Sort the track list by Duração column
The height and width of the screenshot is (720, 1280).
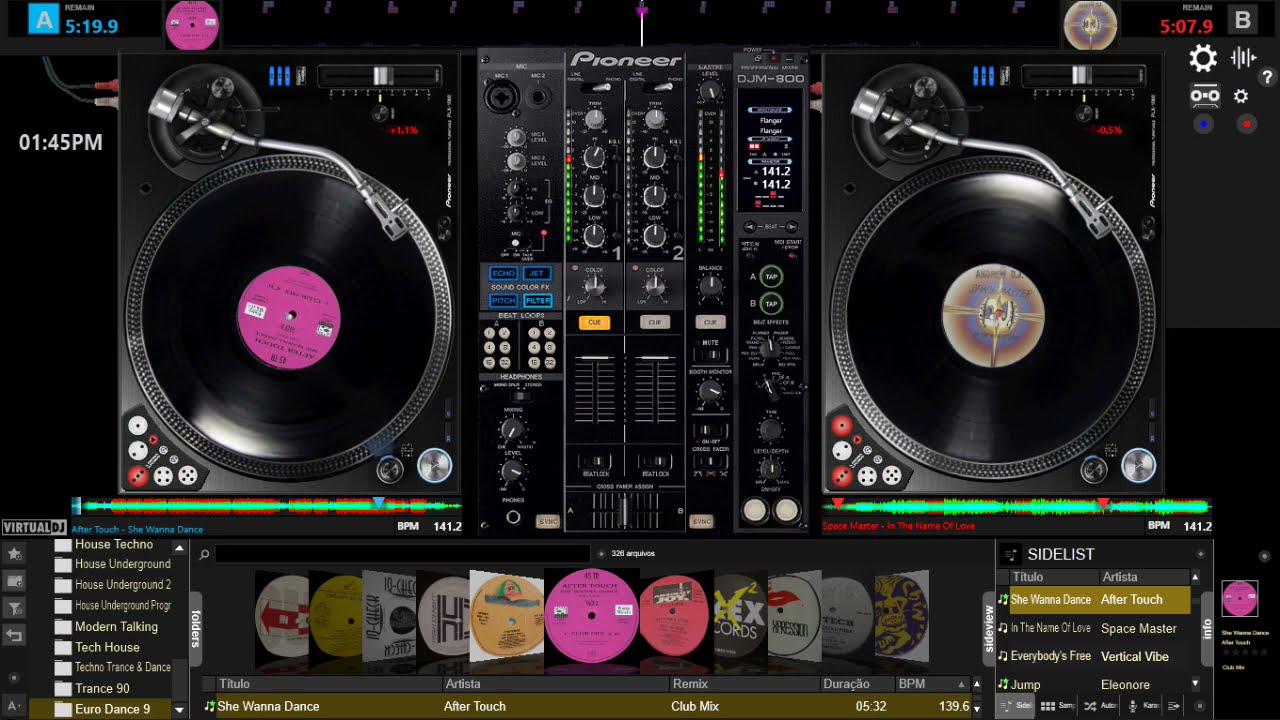click(x=857, y=684)
